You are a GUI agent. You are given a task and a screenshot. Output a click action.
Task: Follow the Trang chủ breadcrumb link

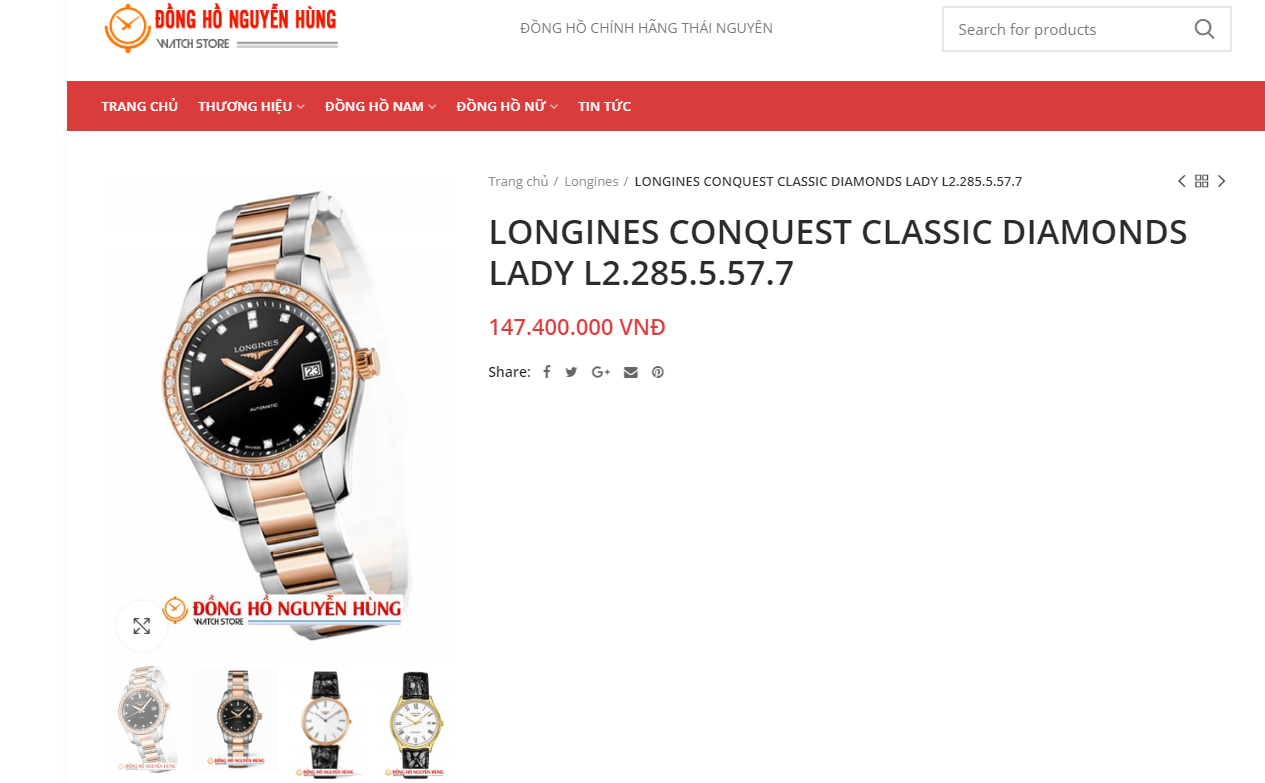(x=518, y=181)
